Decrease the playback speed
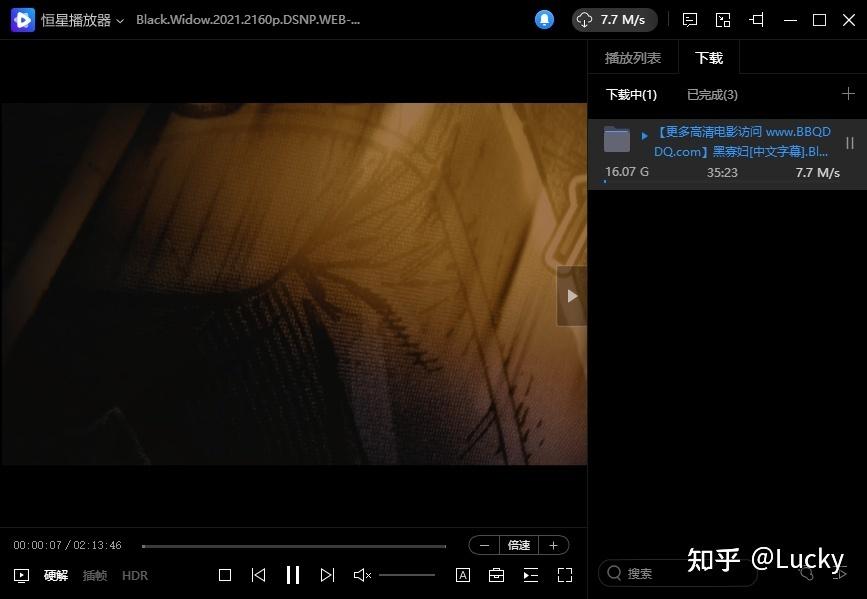The width and height of the screenshot is (867, 599). (484, 545)
